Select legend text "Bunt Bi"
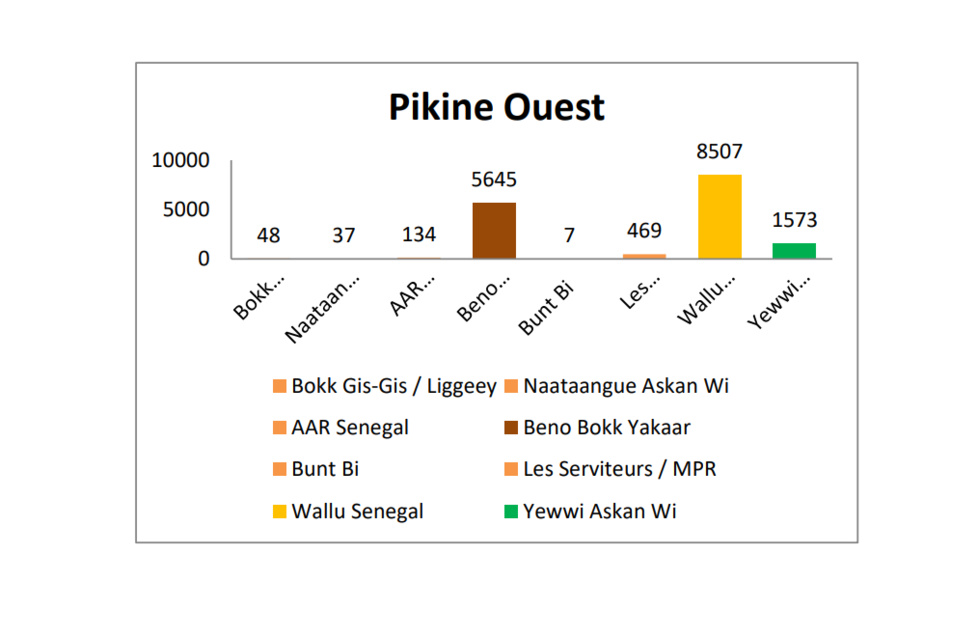The image size is (978, 637). 325,469
